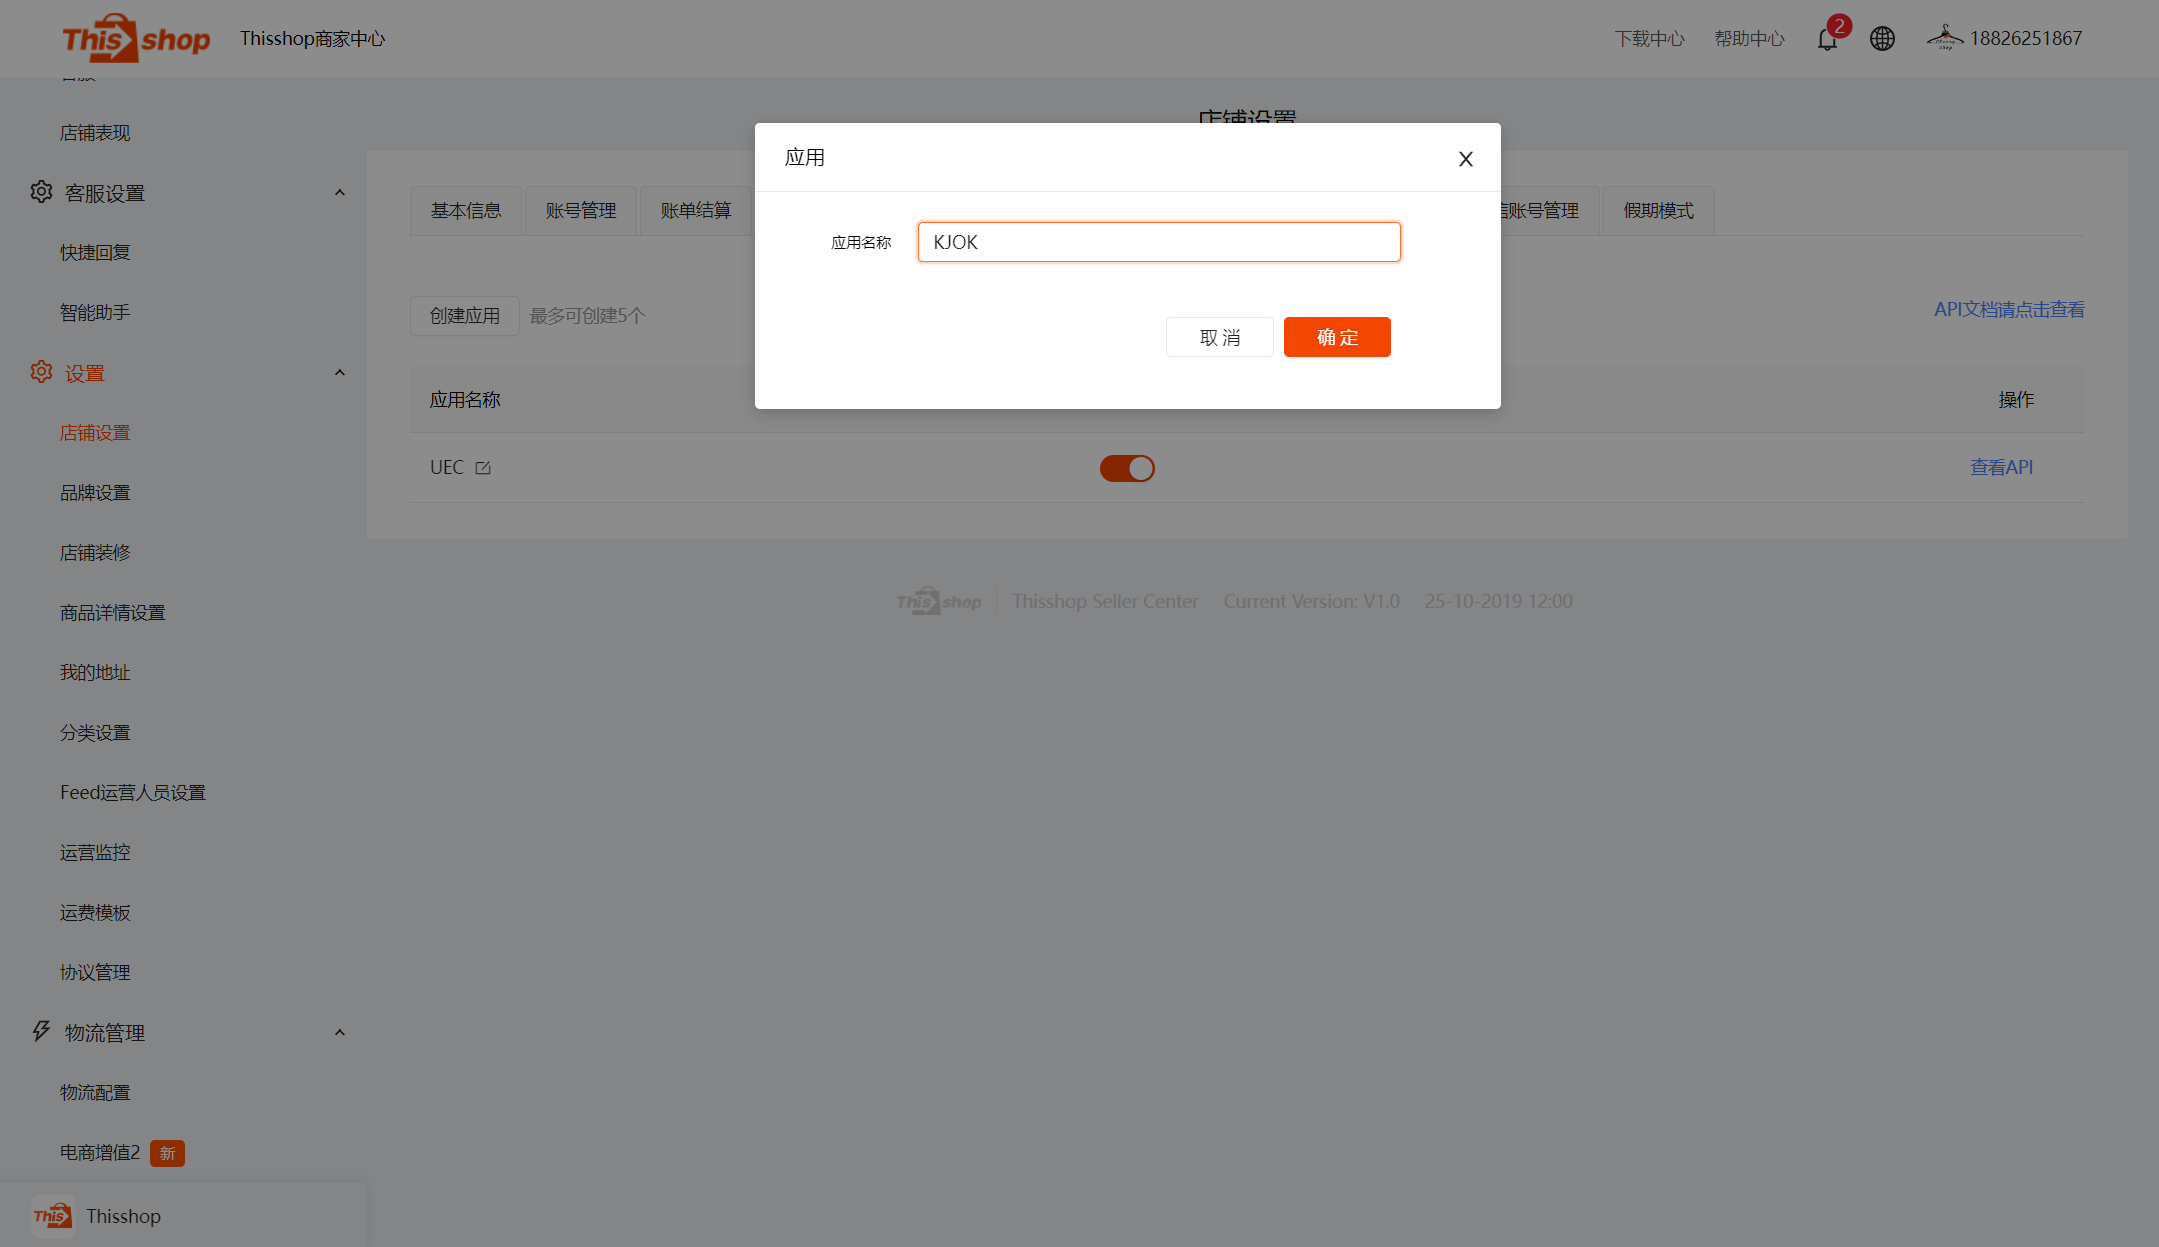Open the 查看API link for UEC
The image size is (2159, 1247).
pos(2001,467)
